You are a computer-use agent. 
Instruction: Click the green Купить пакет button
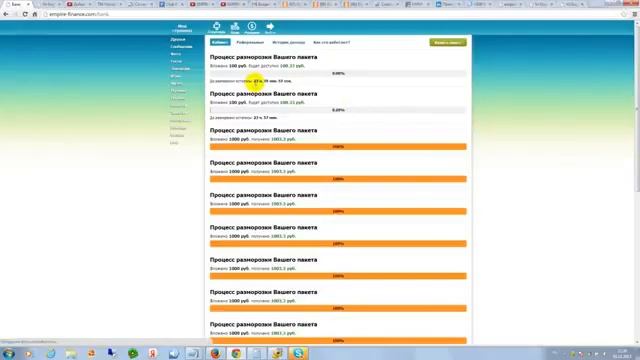coord(448,42)
